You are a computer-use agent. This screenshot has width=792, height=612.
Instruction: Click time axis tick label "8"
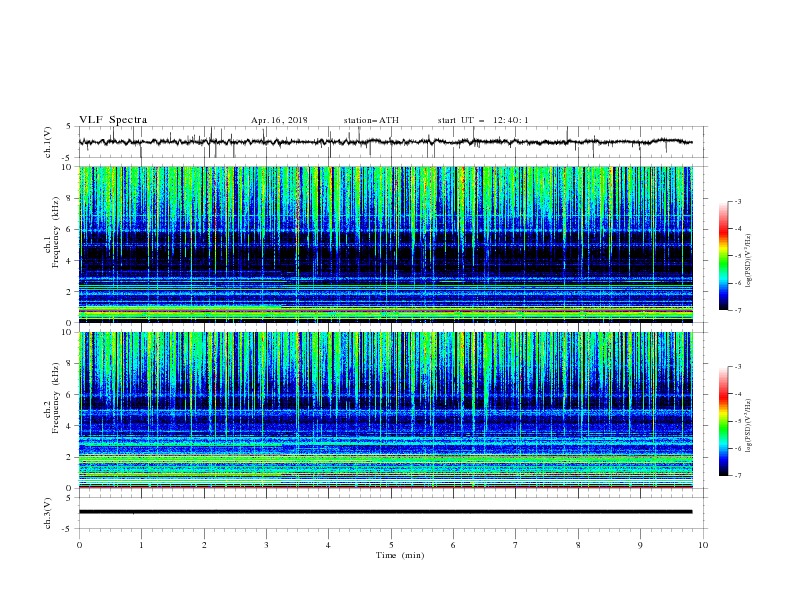578,545
